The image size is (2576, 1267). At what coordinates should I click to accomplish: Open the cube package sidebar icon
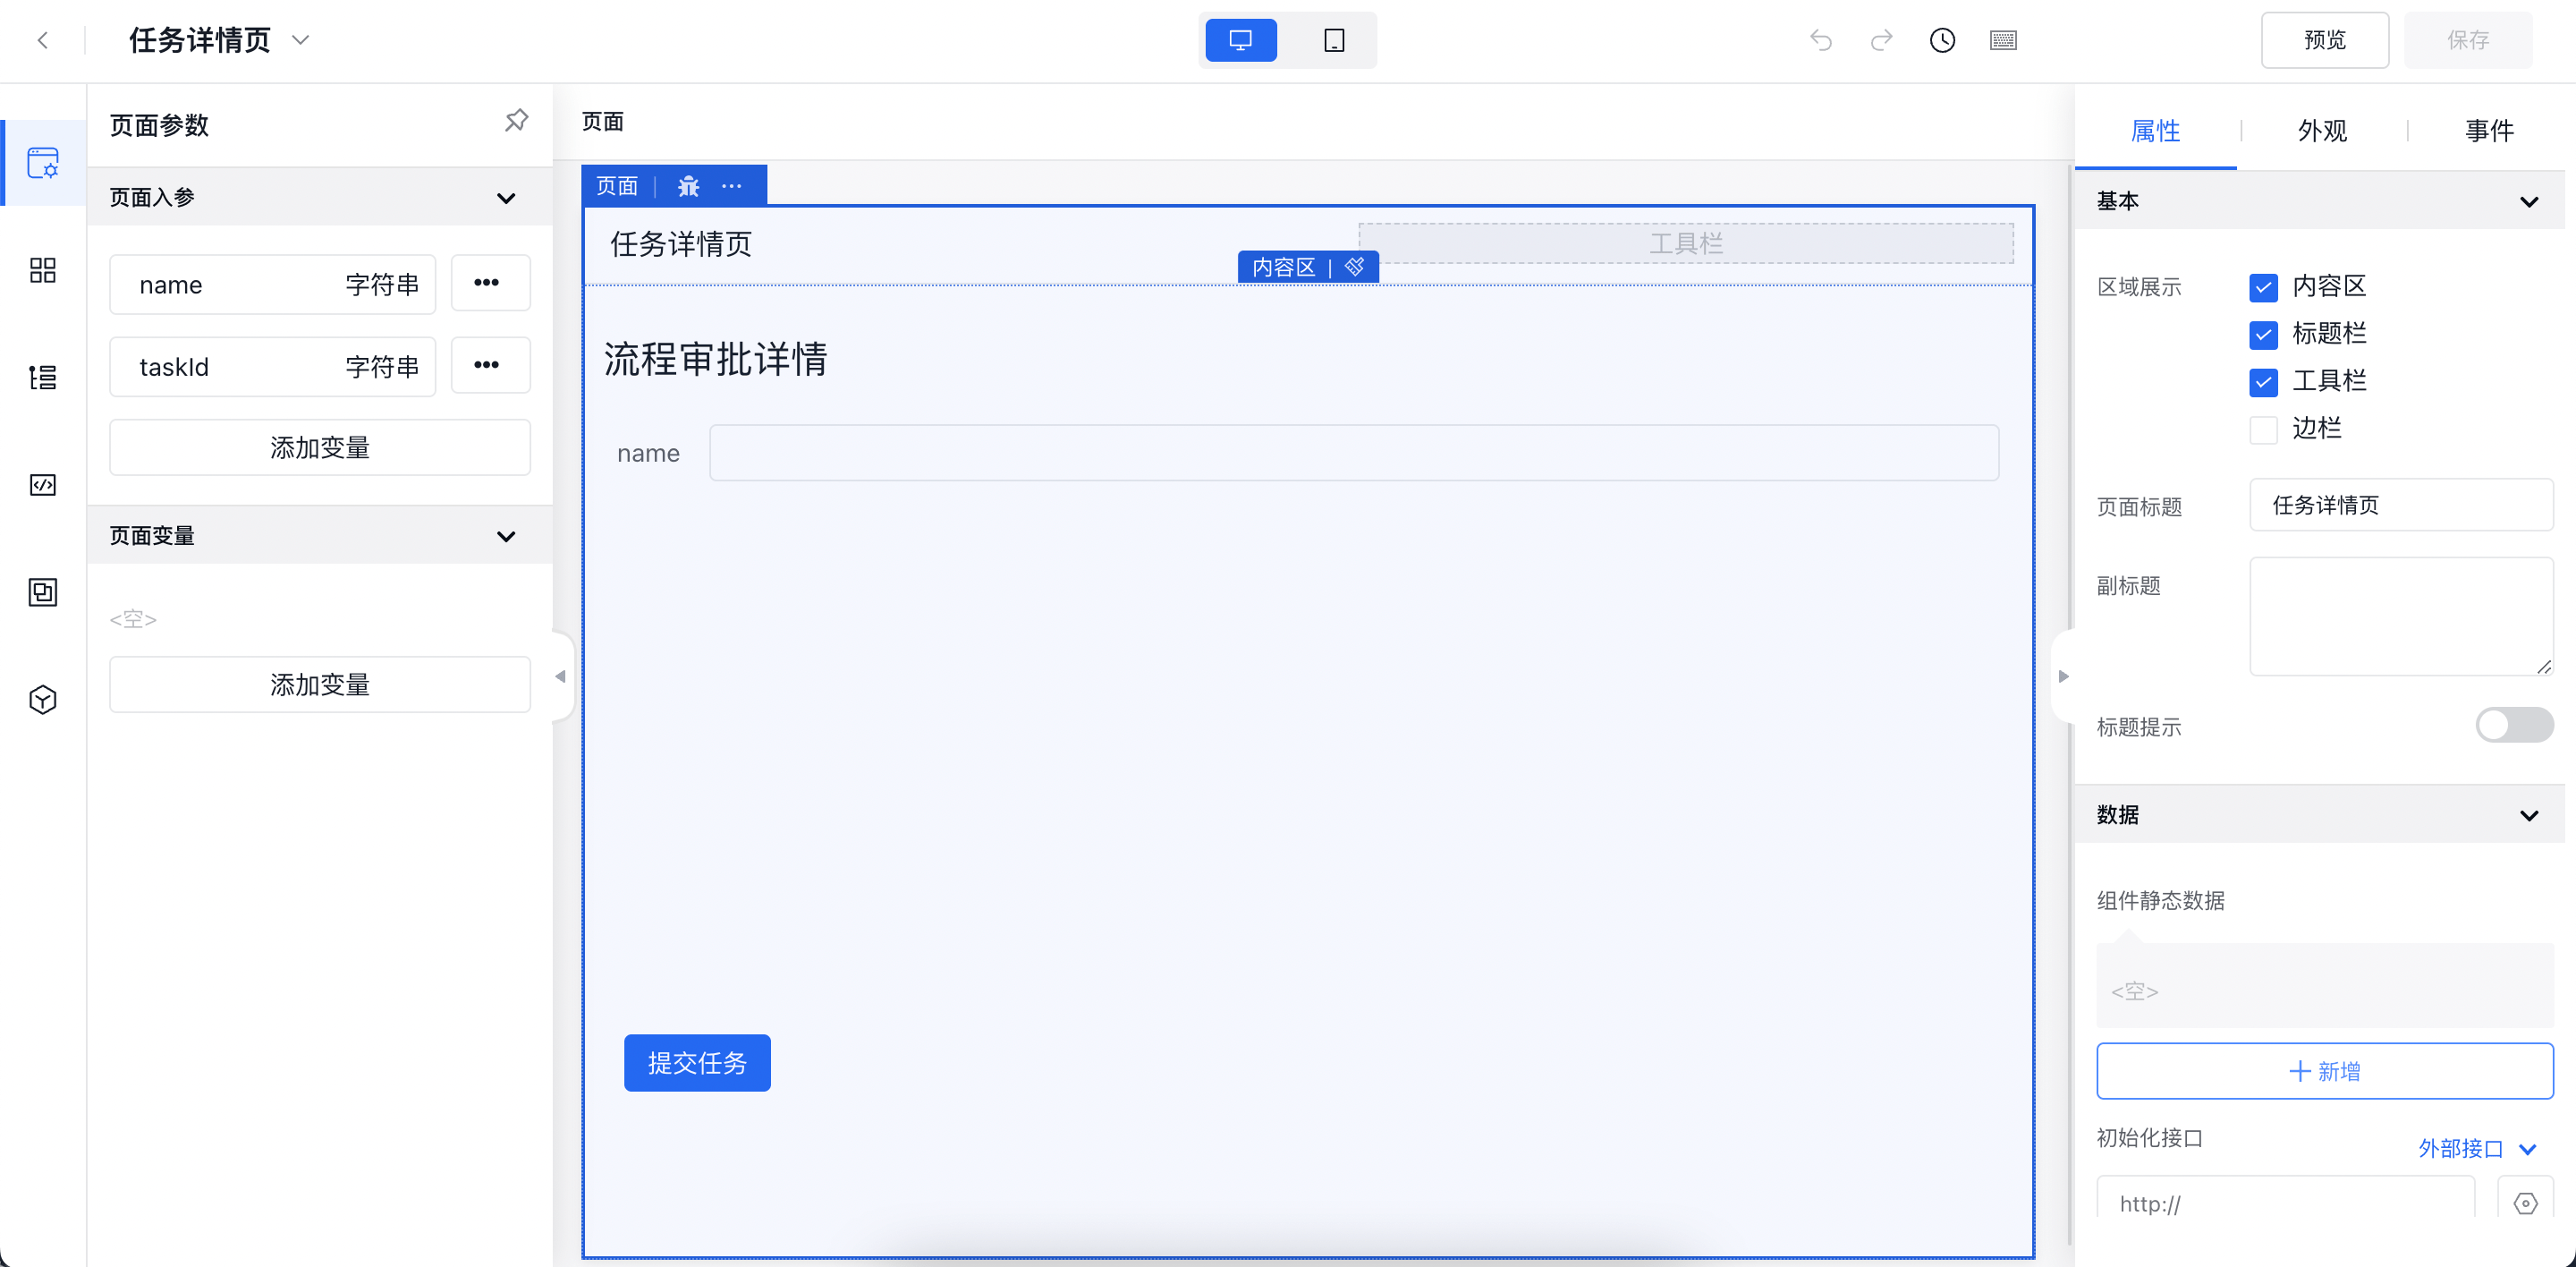tap(43, 699)
